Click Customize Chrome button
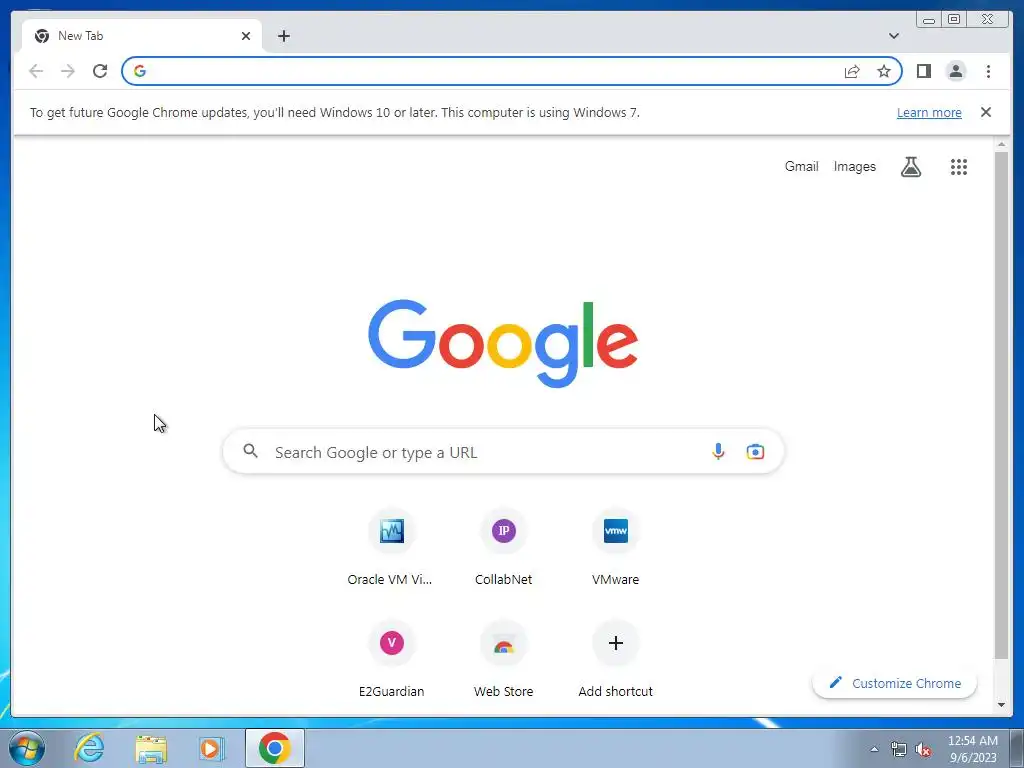1024x768 pixels. (x=895, y=683)
